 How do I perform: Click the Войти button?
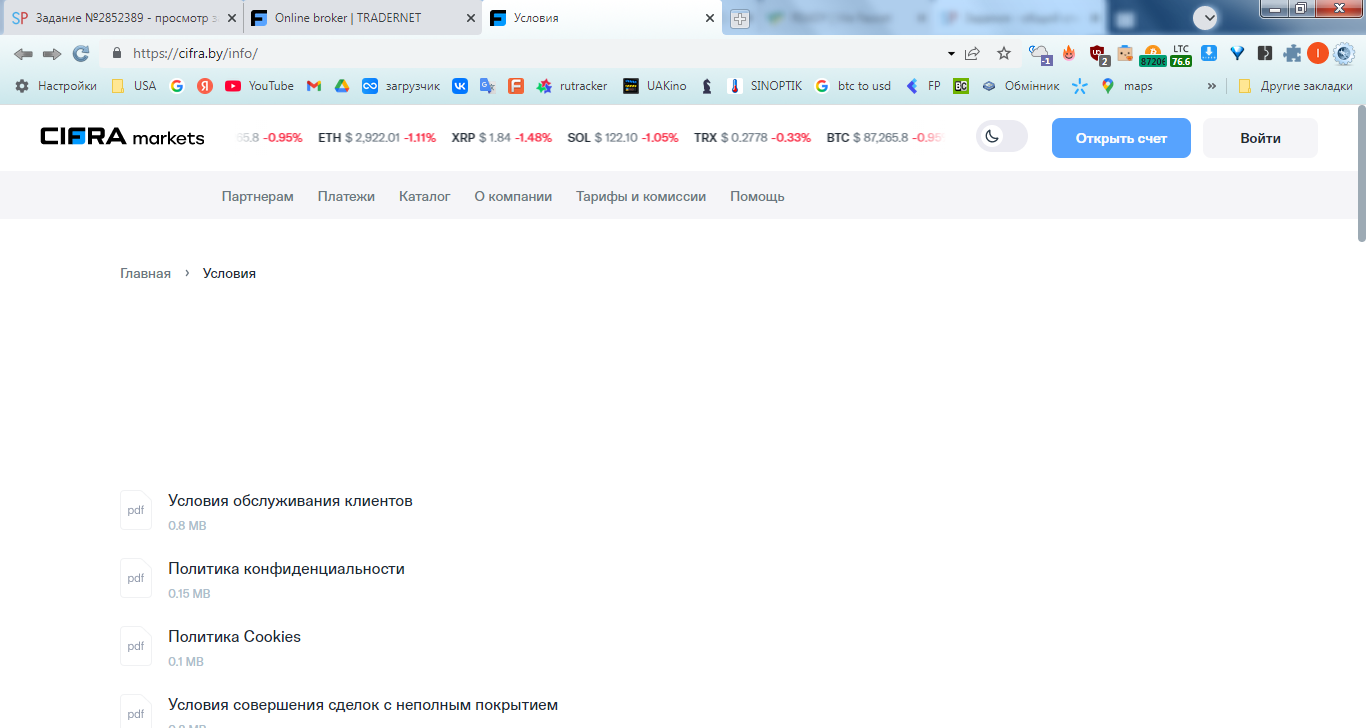[1260, 138]
